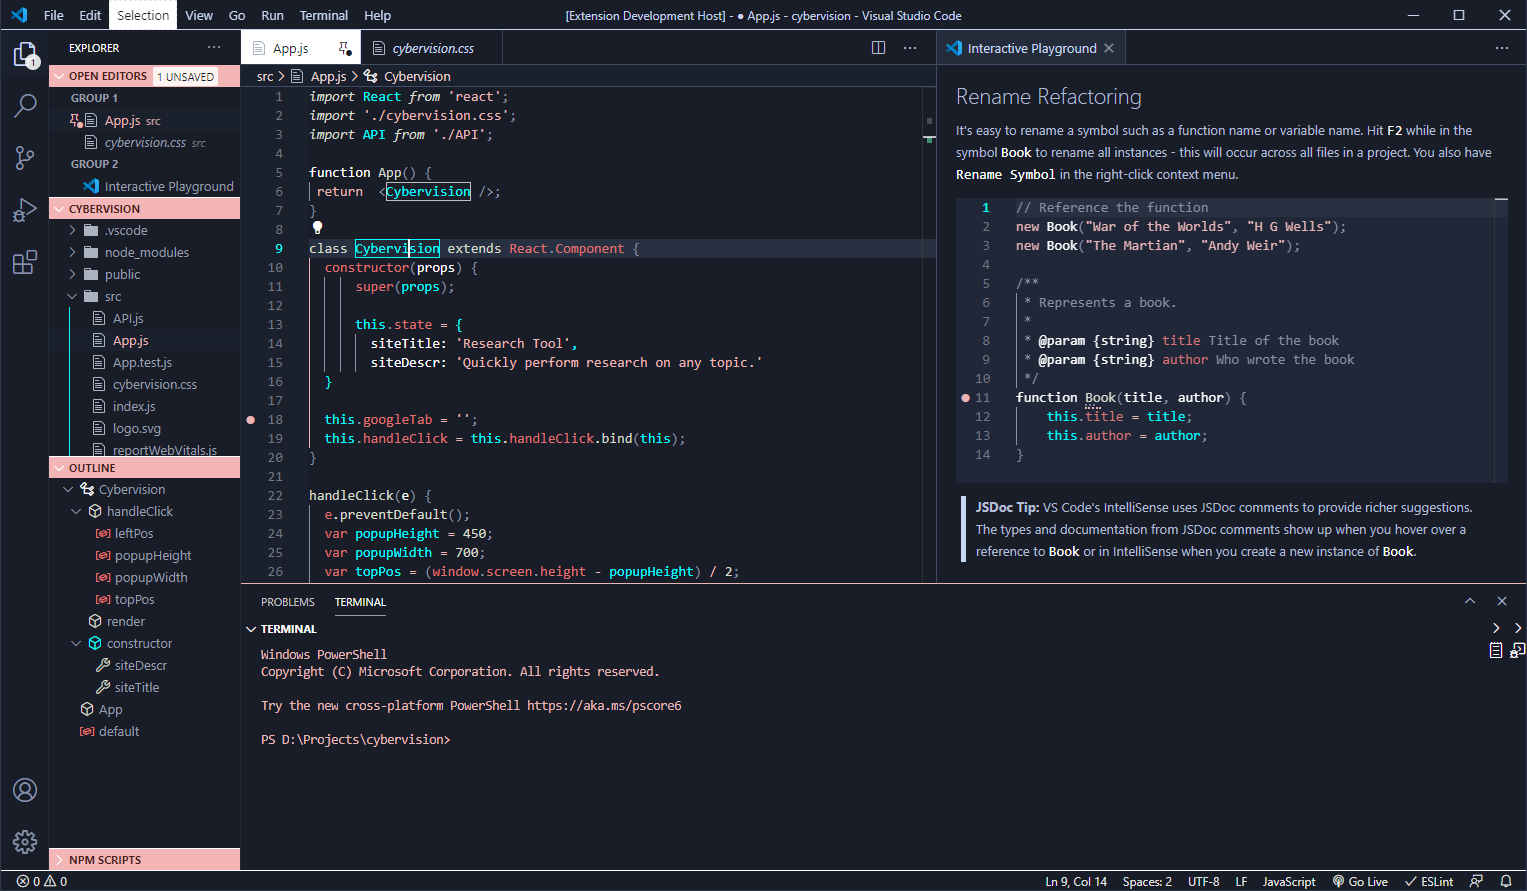Toggle pinned icon of App.js in Open Editors
Image resolution: width=1527 pixels, height=891 pixels.
point(76,120)
